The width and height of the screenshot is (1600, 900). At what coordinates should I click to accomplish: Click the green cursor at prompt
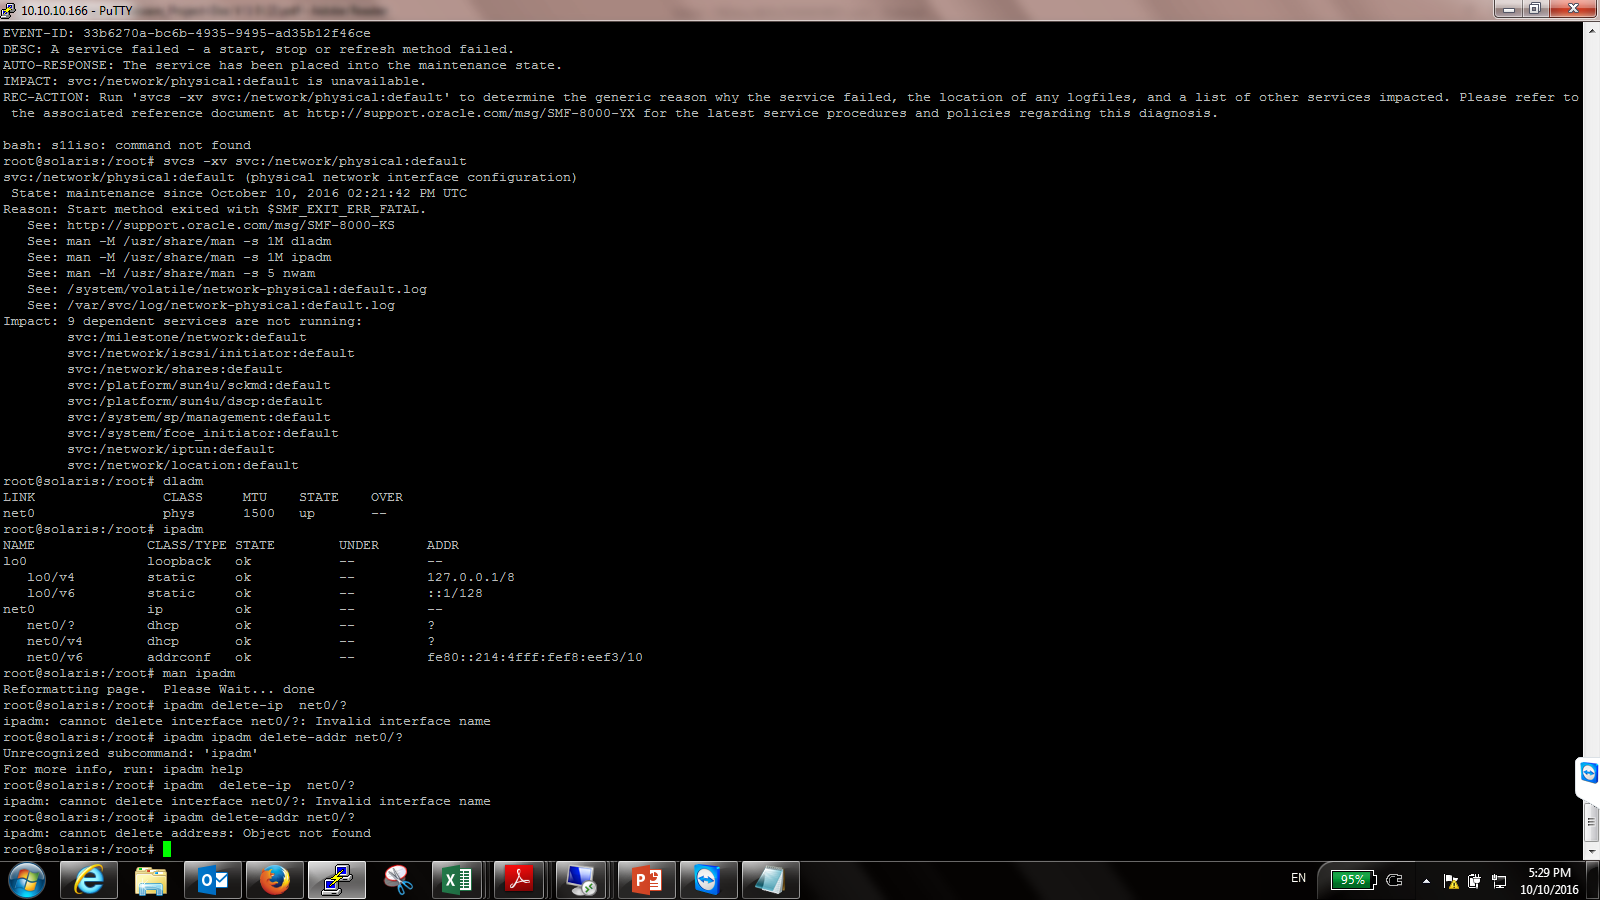[167, 849]
